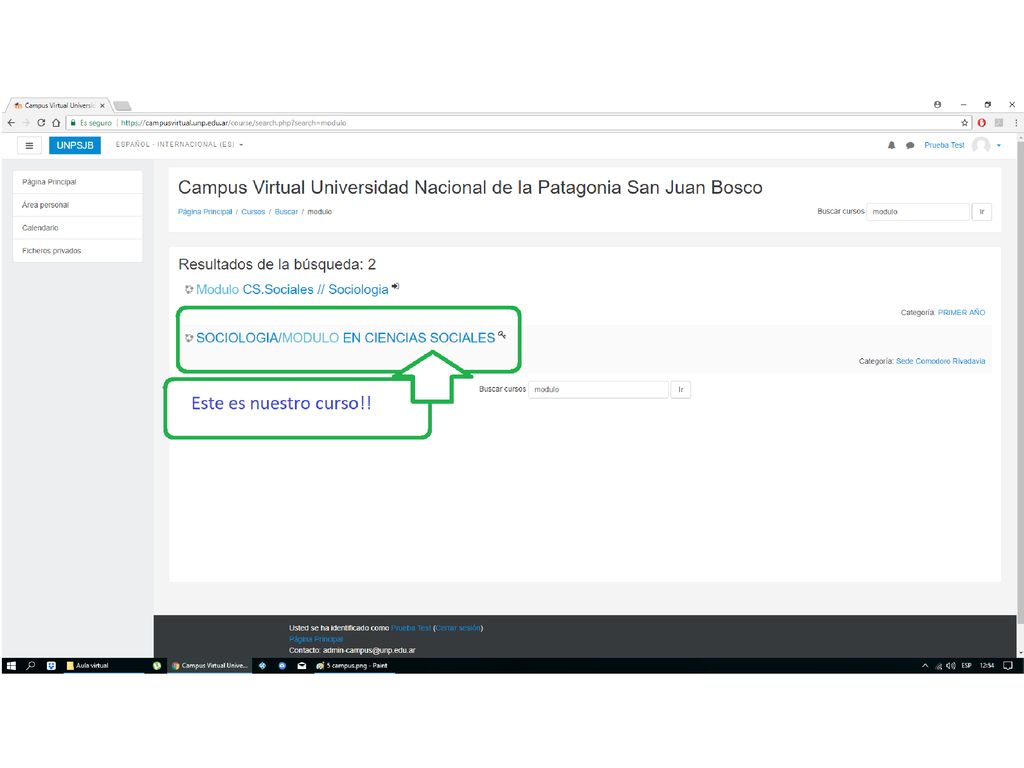
Task: Open Dropbox from the taskbar
Action: (51, 665)
